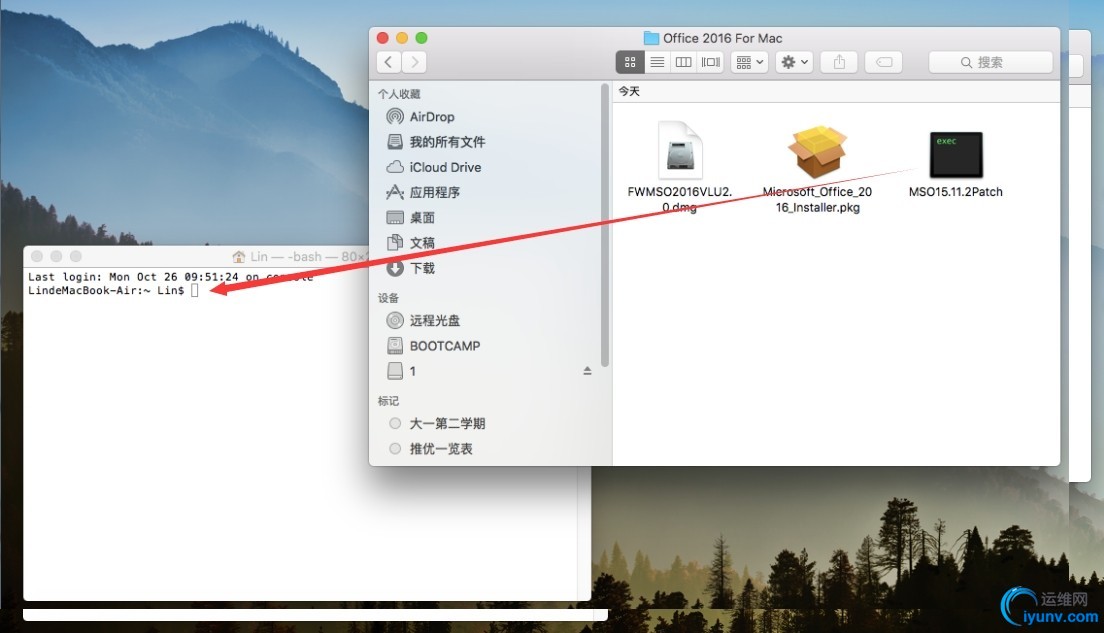Click the 设备 sidebar section header
This screenshot has height=633, width=1104.
click(389, 298)
